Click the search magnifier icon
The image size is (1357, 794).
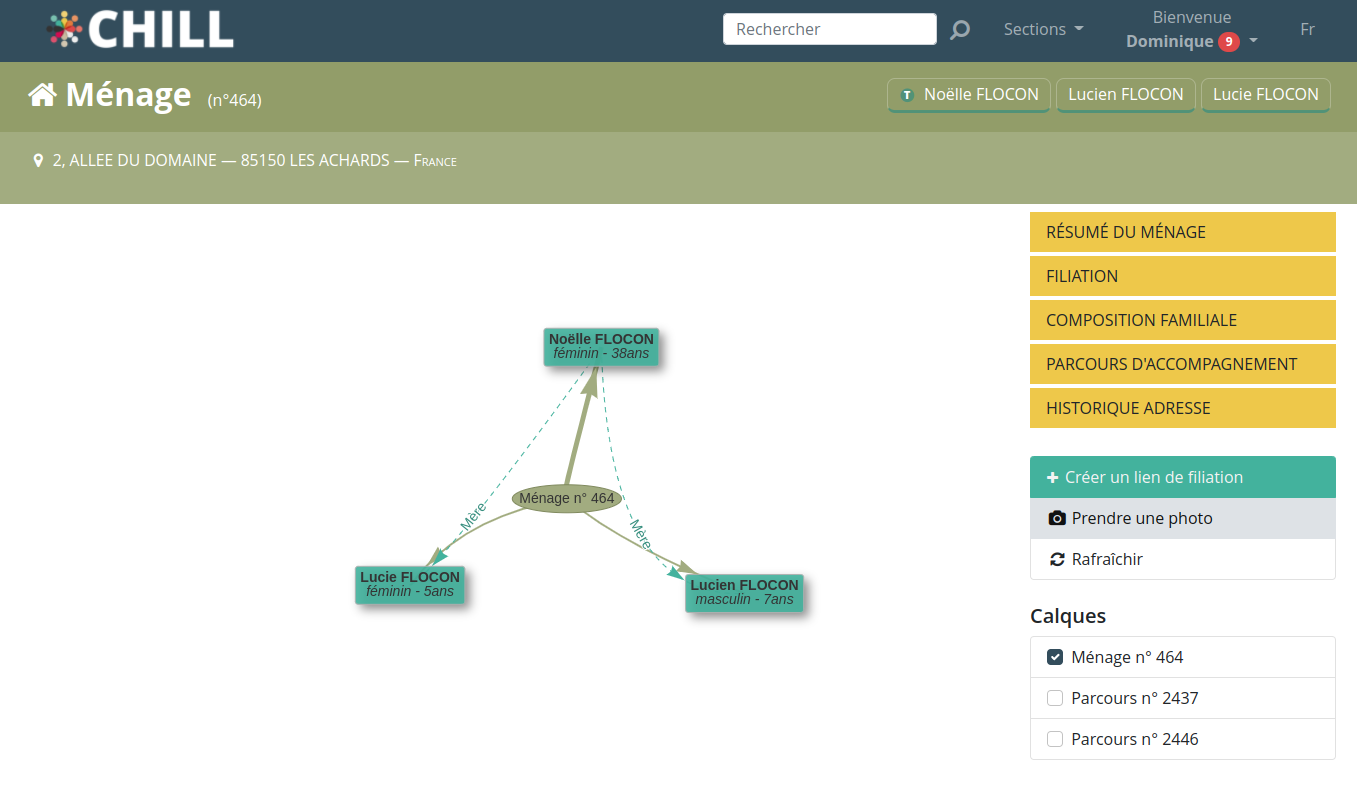coord(959,30)
